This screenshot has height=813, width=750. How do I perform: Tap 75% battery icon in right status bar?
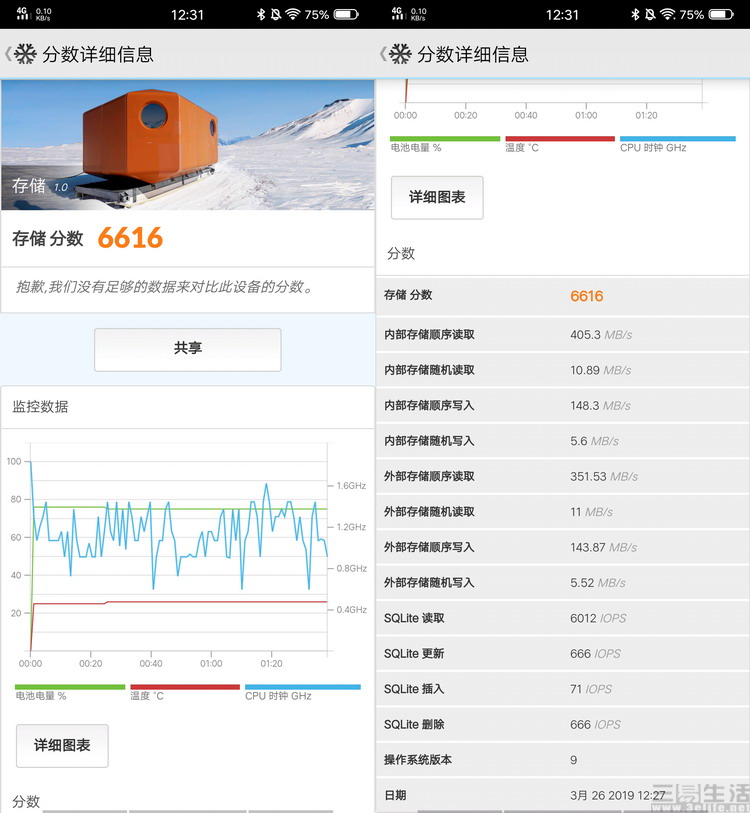(721, 15)
